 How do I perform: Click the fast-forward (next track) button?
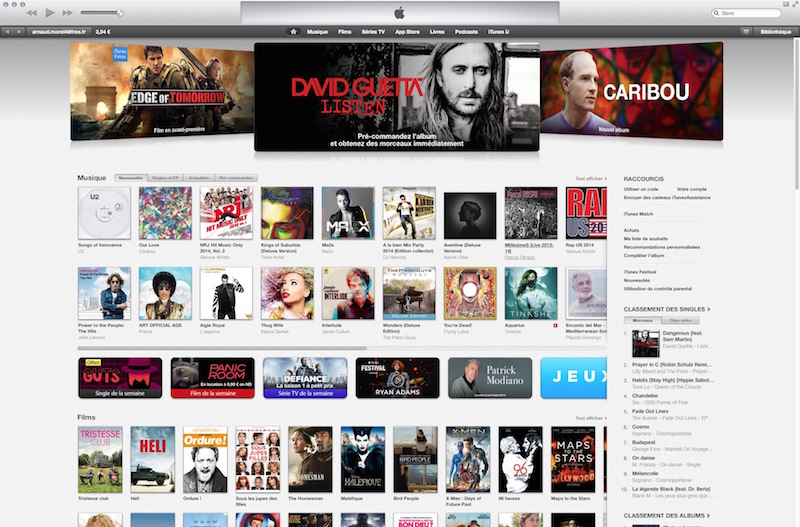click(x=67, y=13)
